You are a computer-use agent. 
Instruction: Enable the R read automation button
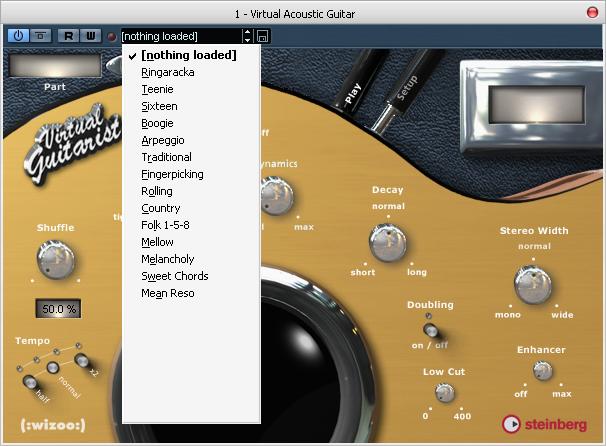tap(68, 35)
